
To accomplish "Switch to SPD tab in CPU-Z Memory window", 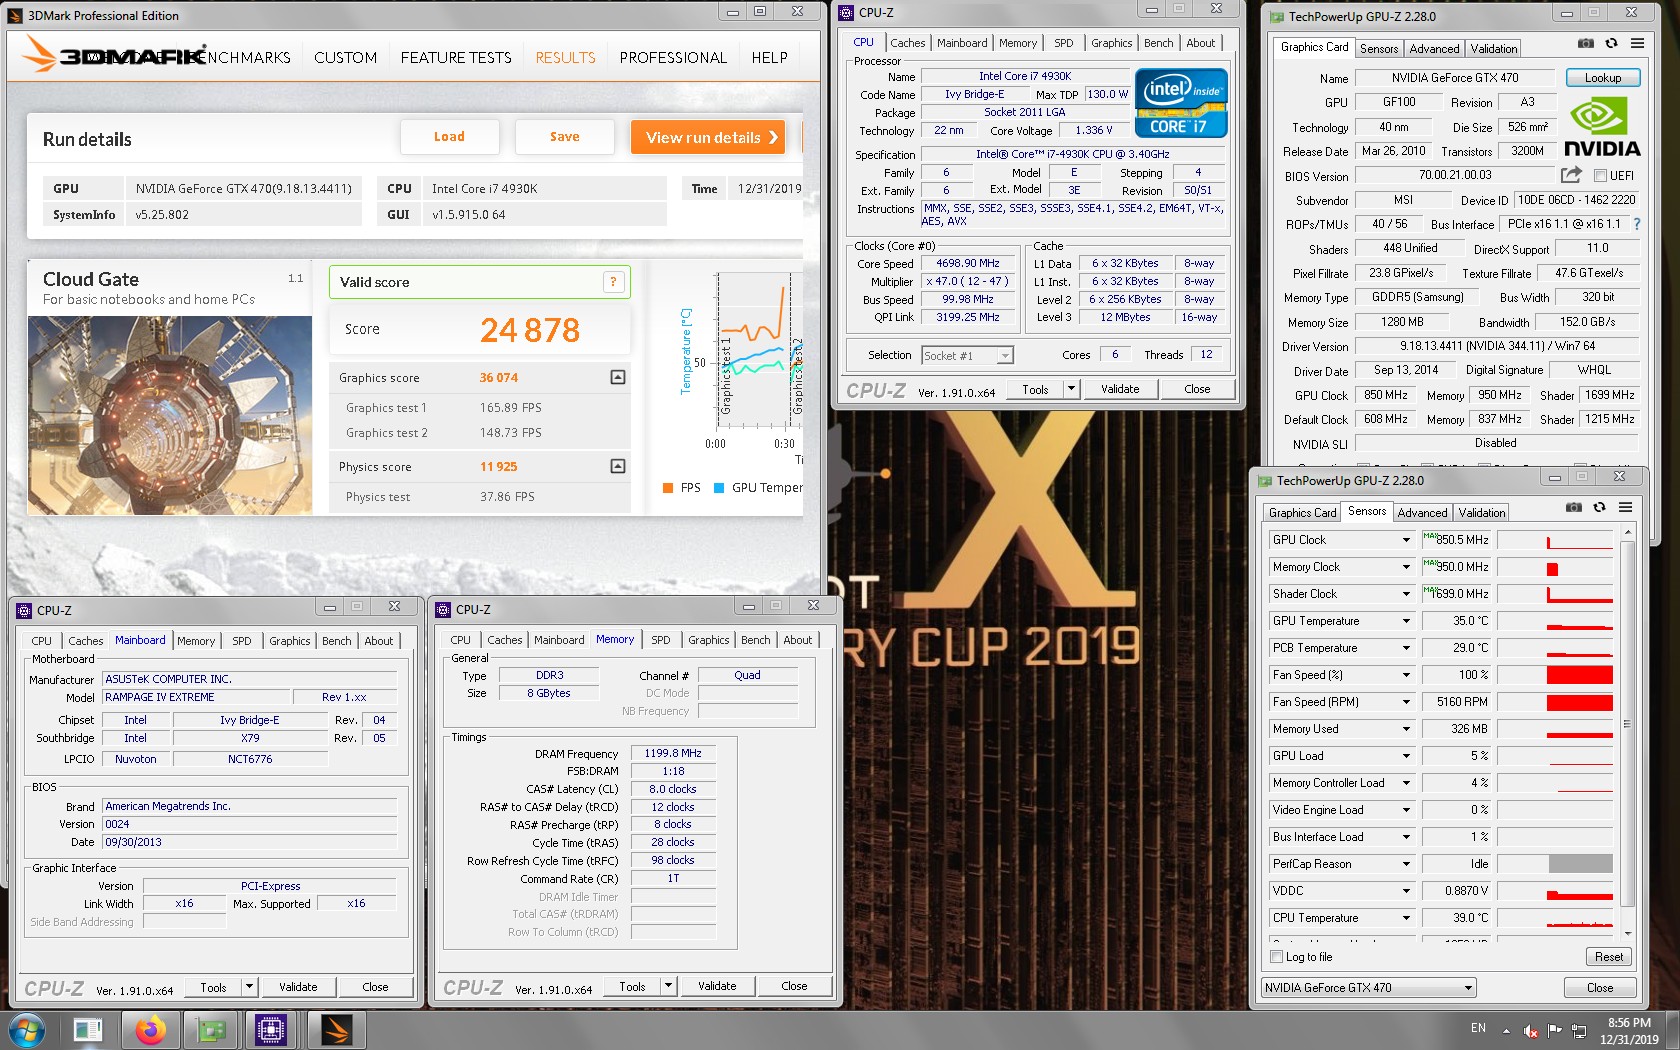I will (661, 640).
